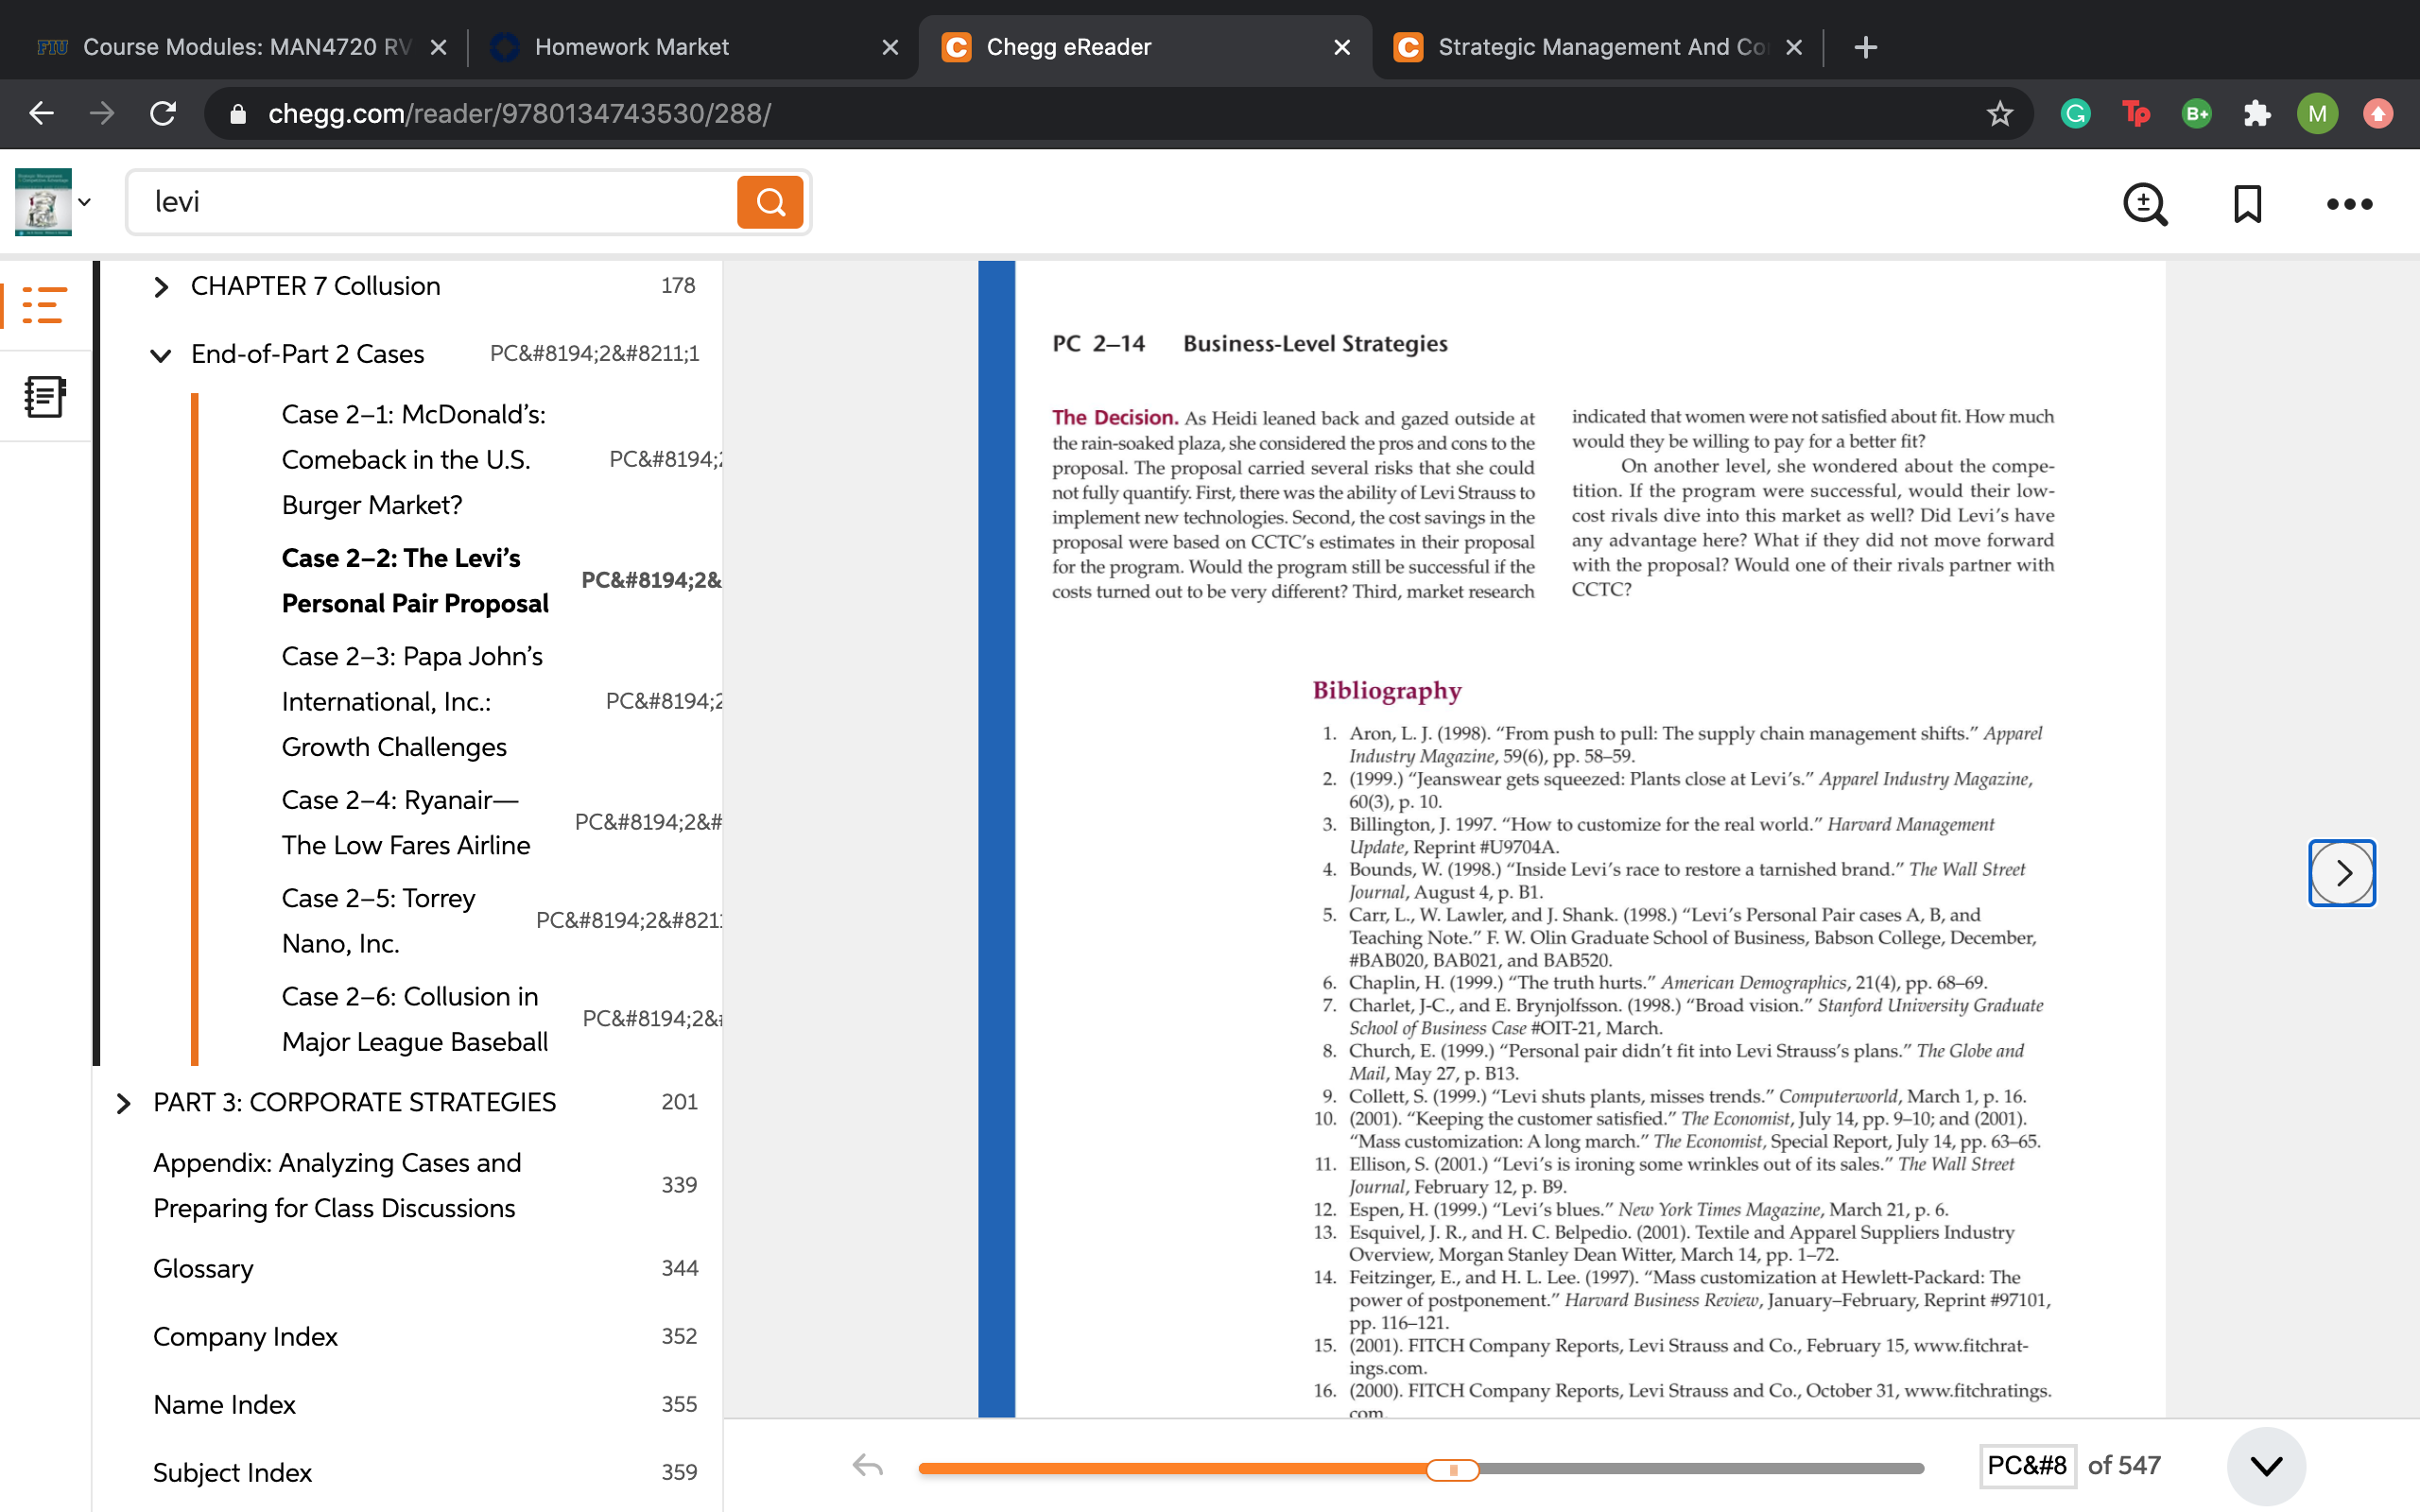Open the B+ extension icon
2420x1512 pixels.
pos(2196,114)
